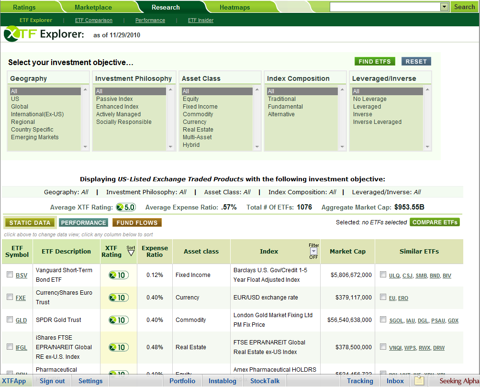This screenshot has width=480, height=387.
Task: Show the FUND FLOWS data view
Action: click(x=137, y=223)
